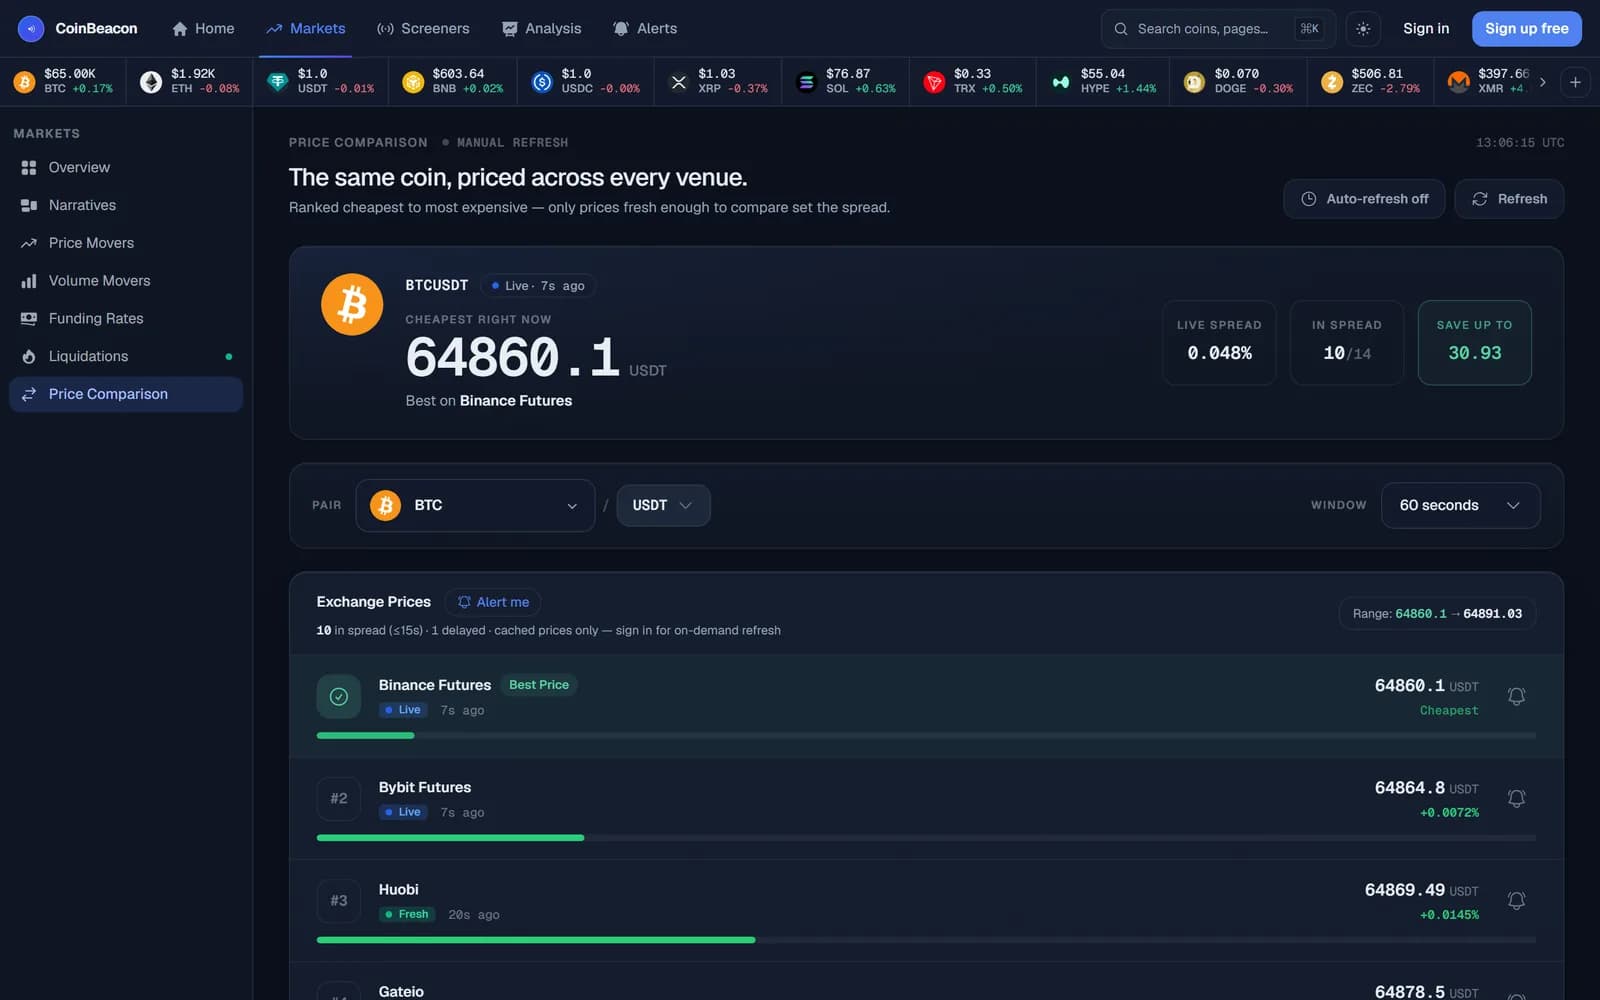The height and width of the screenshot is (1000, 1600).
Task: Click the search coins input field
Action: coord(1217,29)
